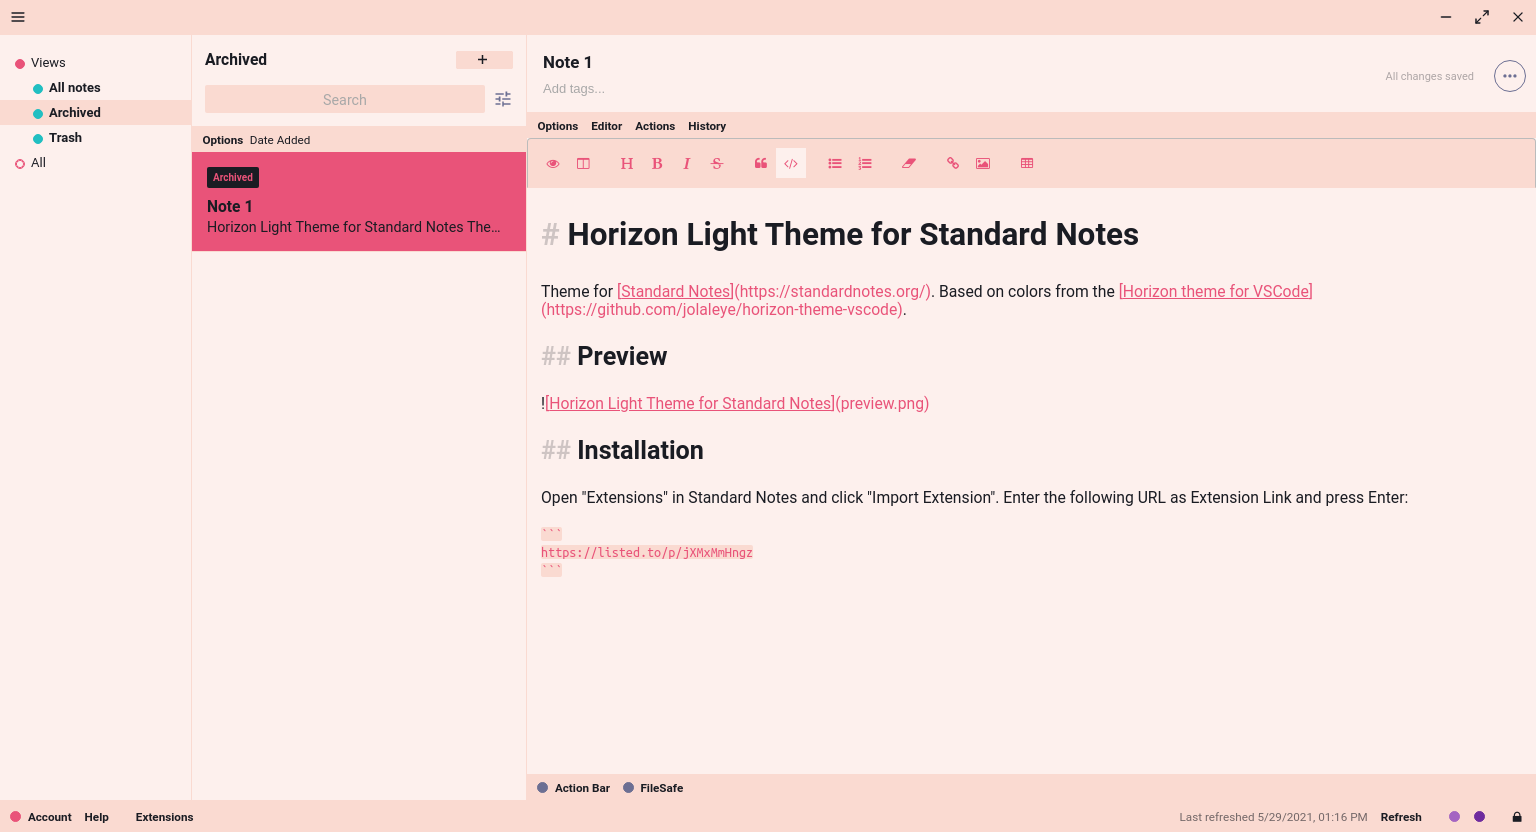Open the Extensions panel
This screenshot has height=832, width=1536.
click(165, 817)
